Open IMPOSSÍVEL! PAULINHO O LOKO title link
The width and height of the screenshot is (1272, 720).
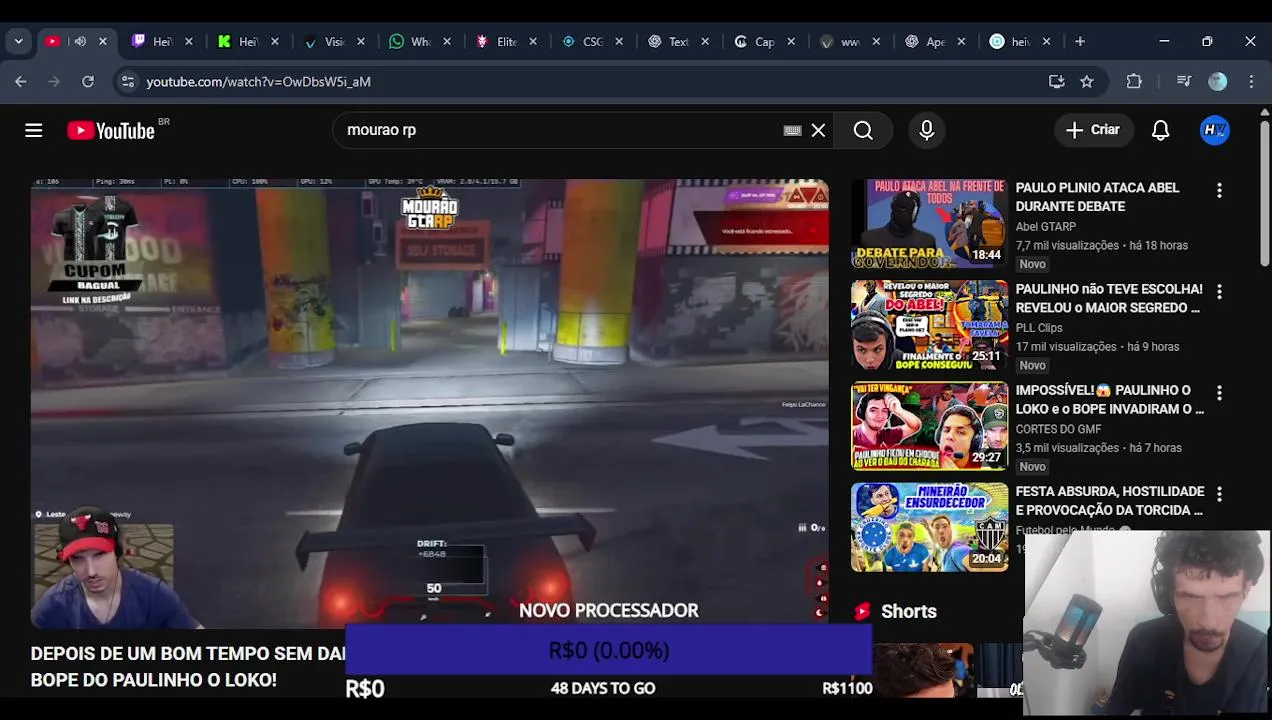click(1110, 399)
